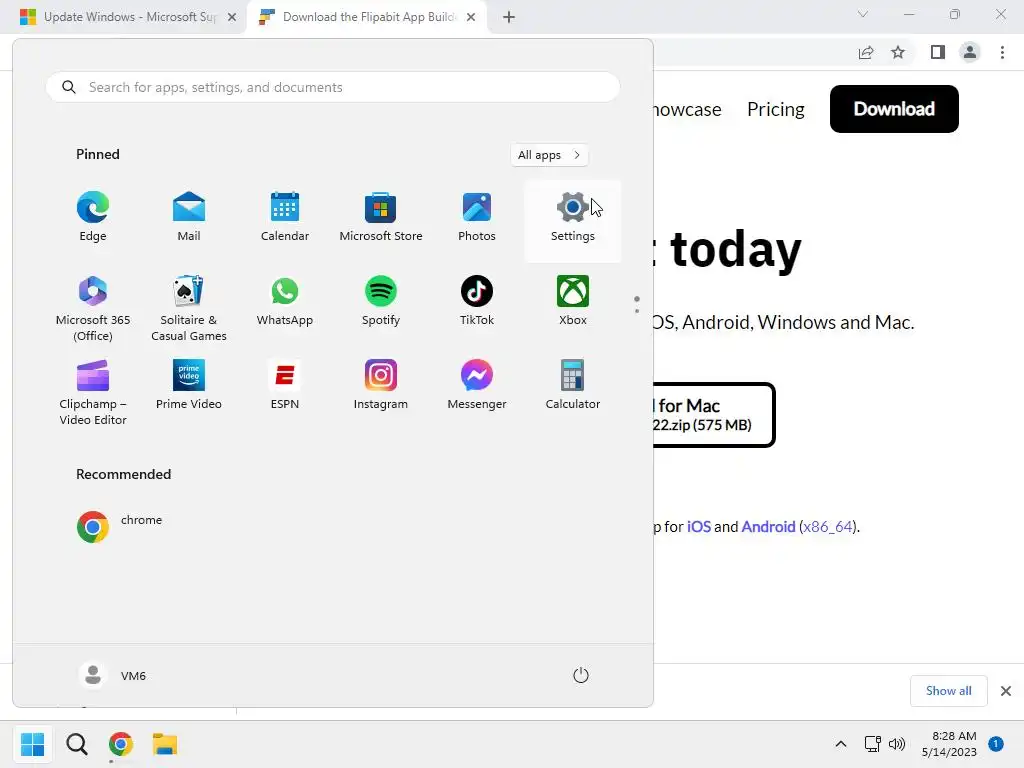The width and height of the screenshot is (1024, 768).
Task: Open the Edge app from Pinned
Action: click(x=93, y=218)
